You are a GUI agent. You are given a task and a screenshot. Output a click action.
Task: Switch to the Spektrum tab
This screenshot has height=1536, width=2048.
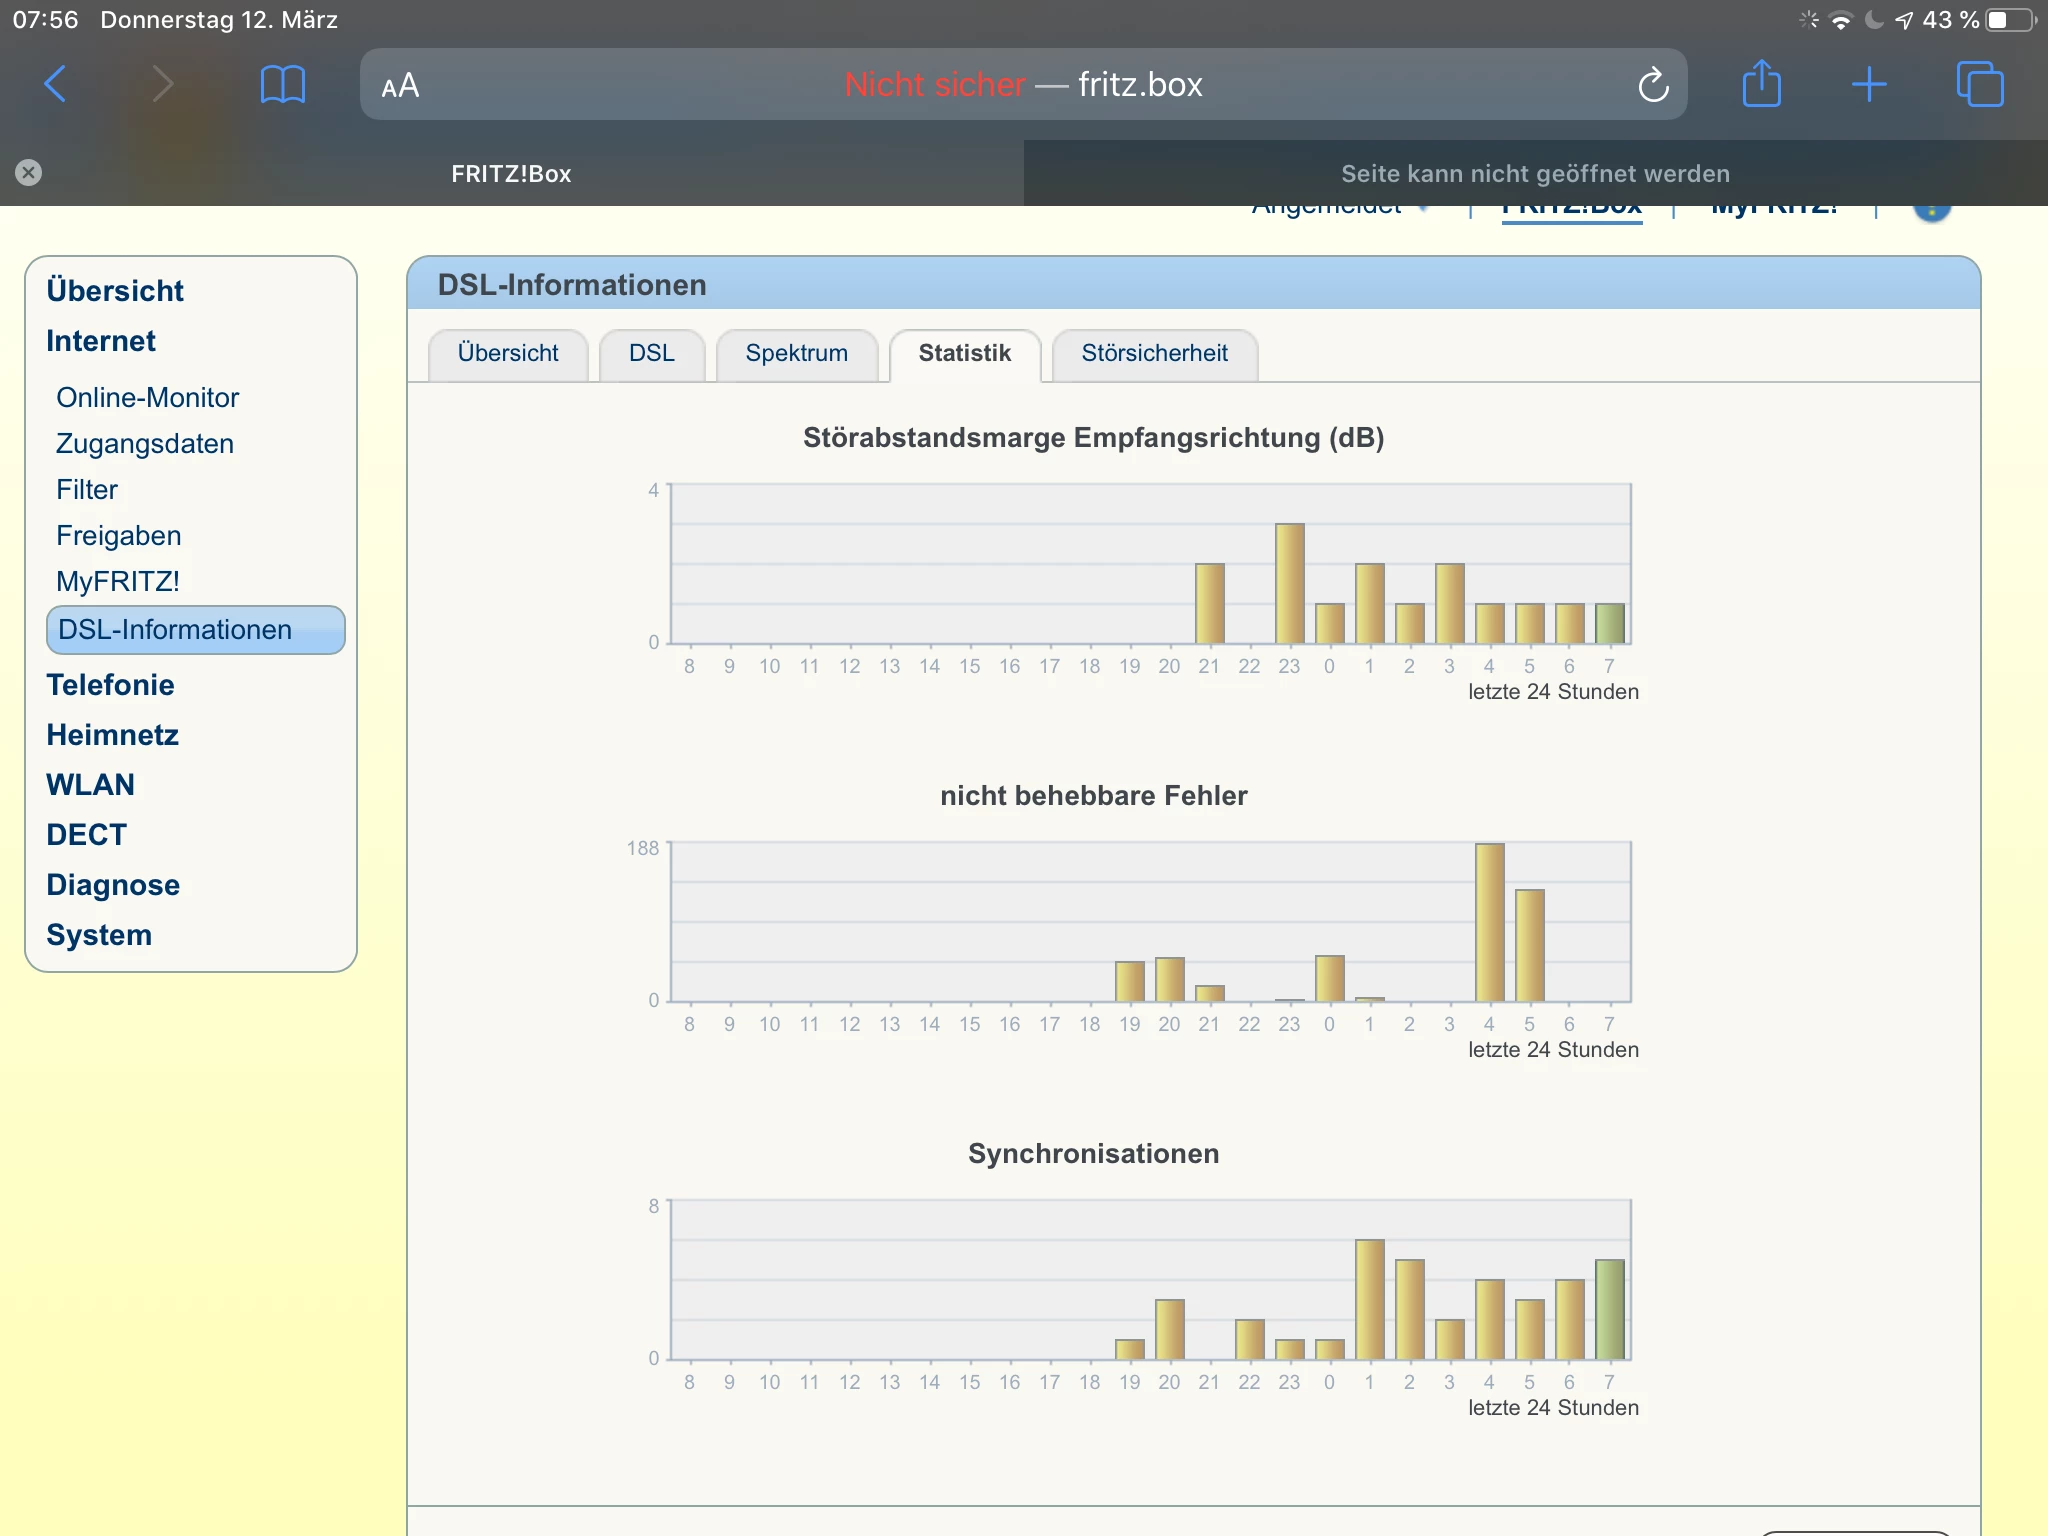pos(796,354)
